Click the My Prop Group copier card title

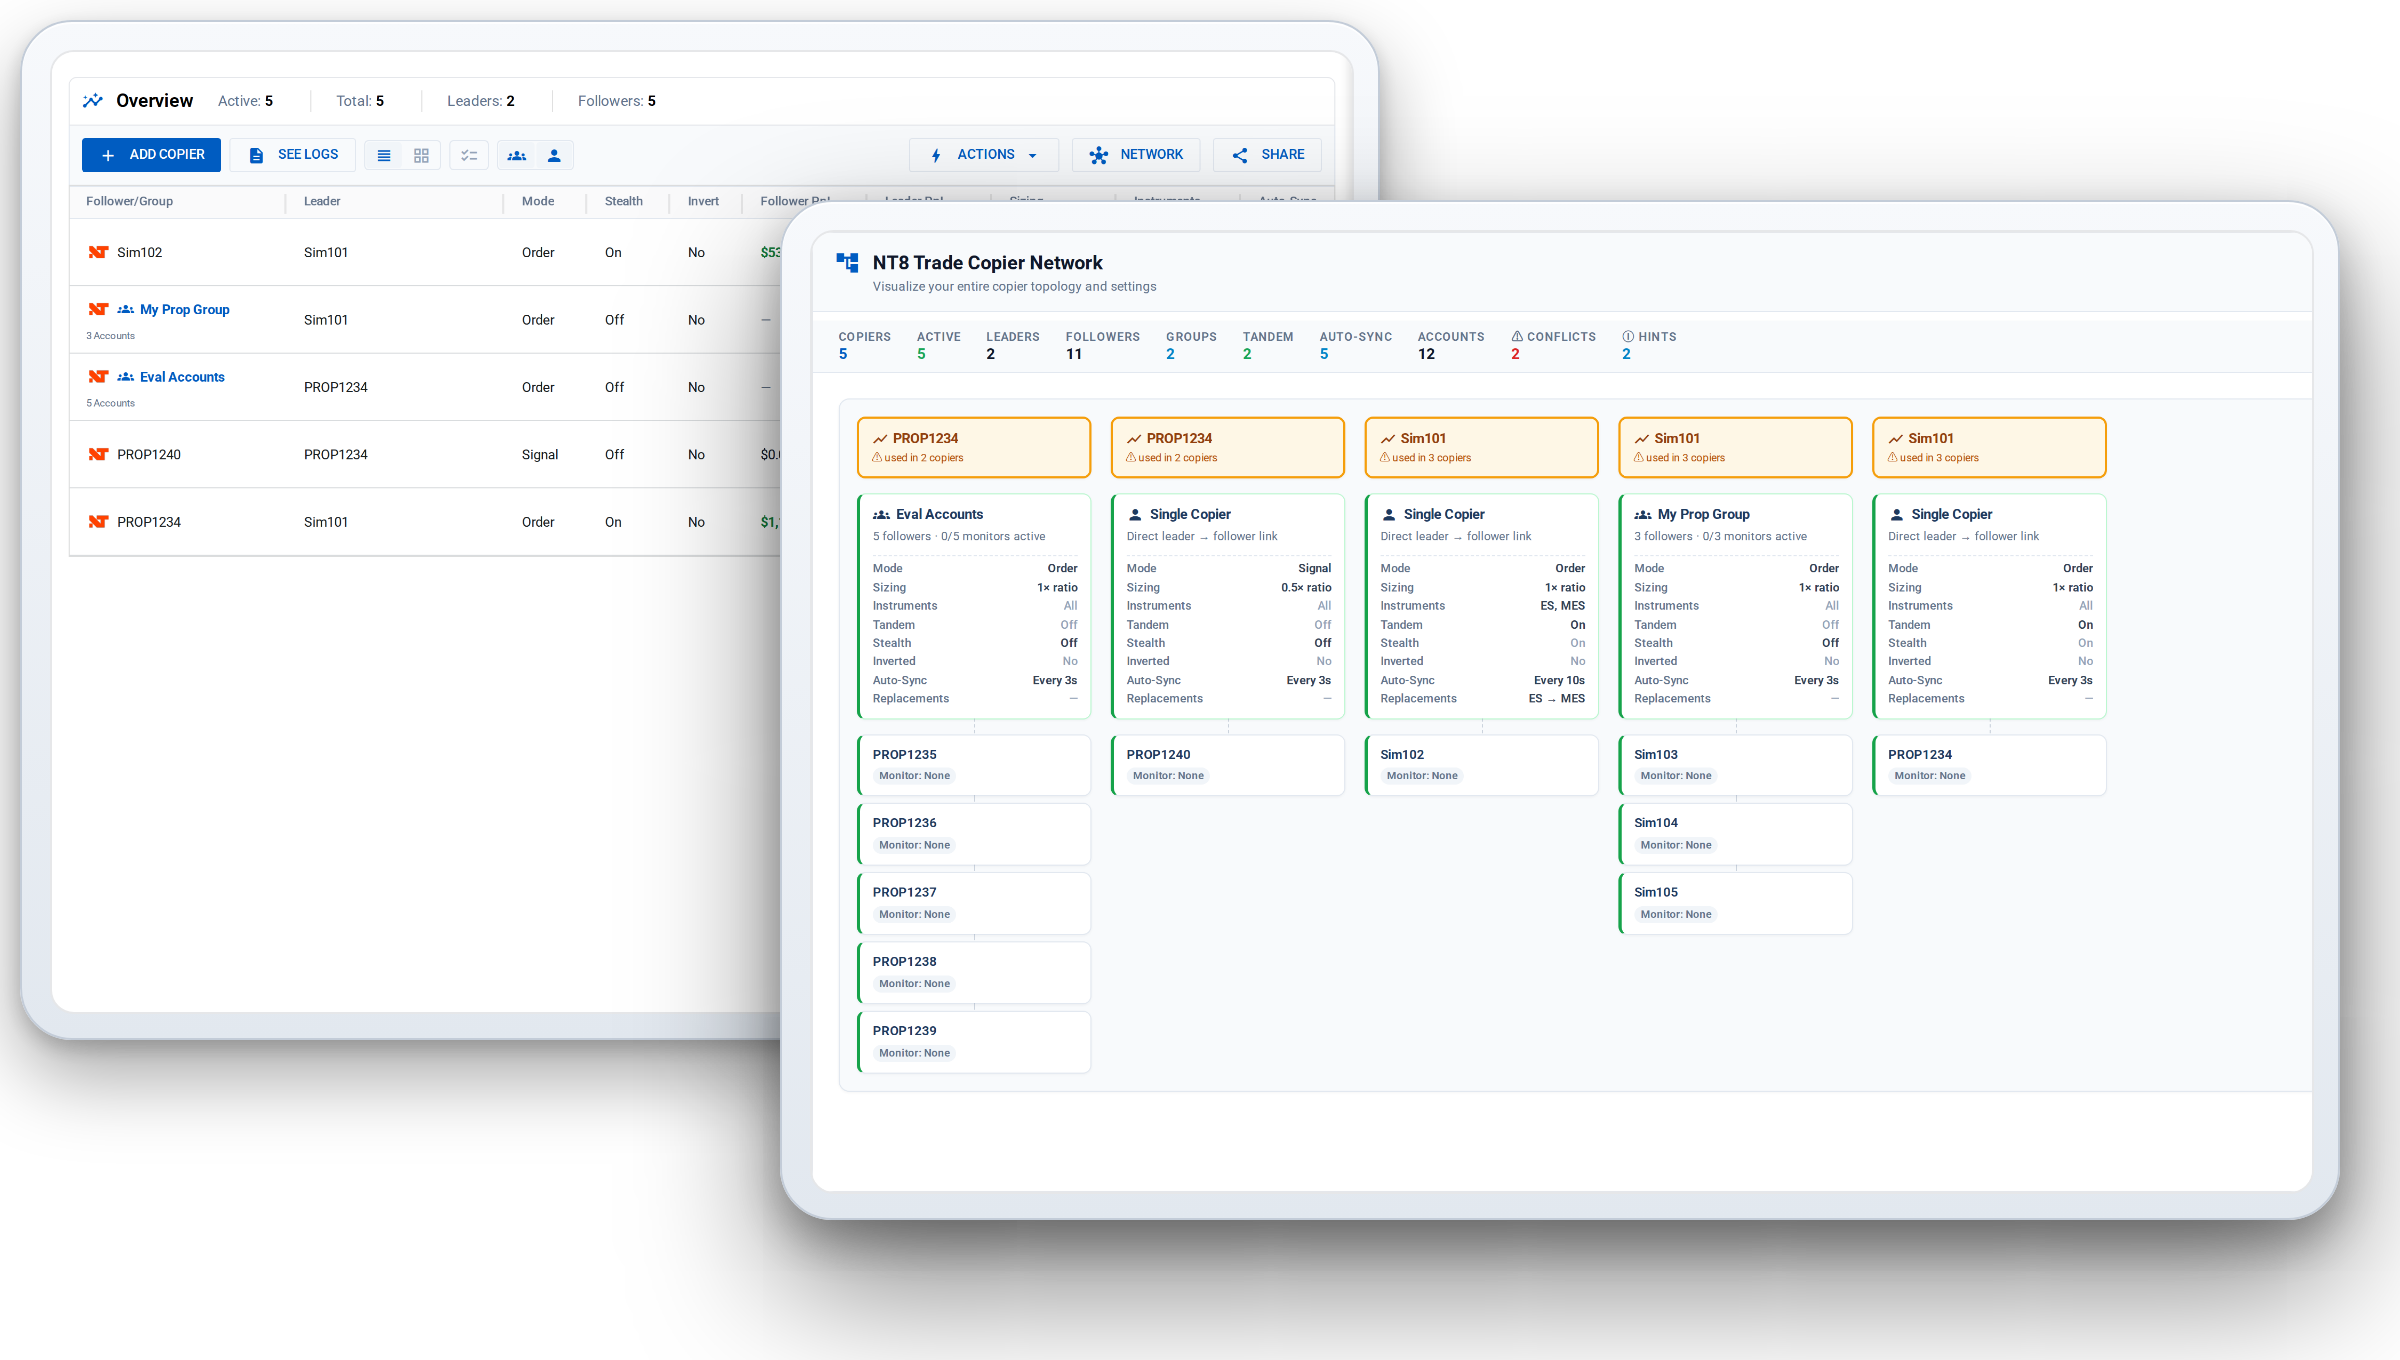coord(1703,514)
